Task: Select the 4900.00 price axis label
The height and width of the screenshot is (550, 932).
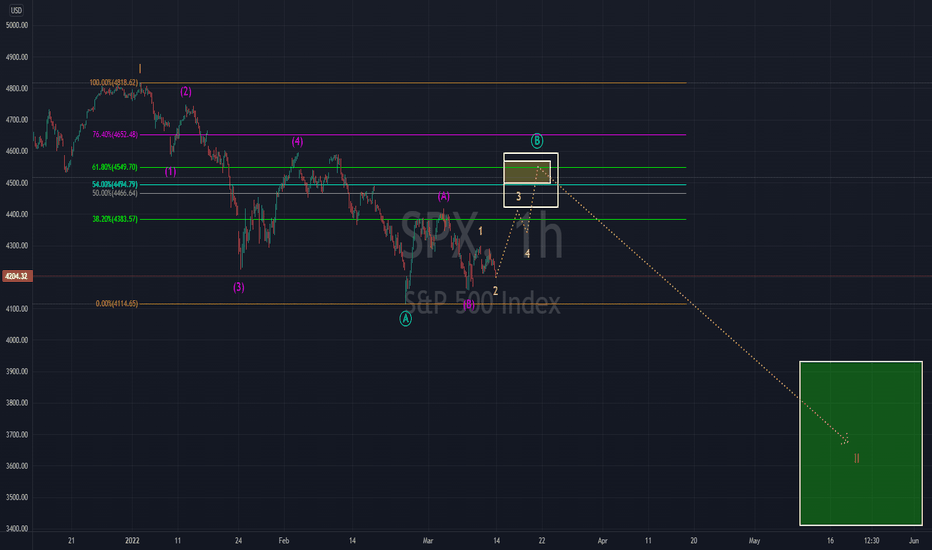Action: pos(17,57)
